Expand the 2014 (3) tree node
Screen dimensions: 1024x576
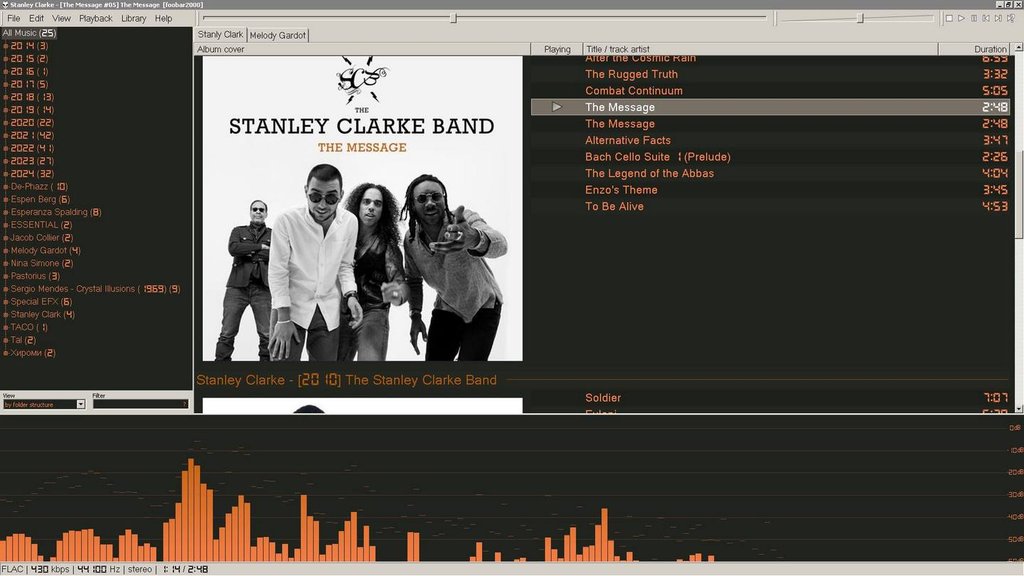click(x=6, y=46)
